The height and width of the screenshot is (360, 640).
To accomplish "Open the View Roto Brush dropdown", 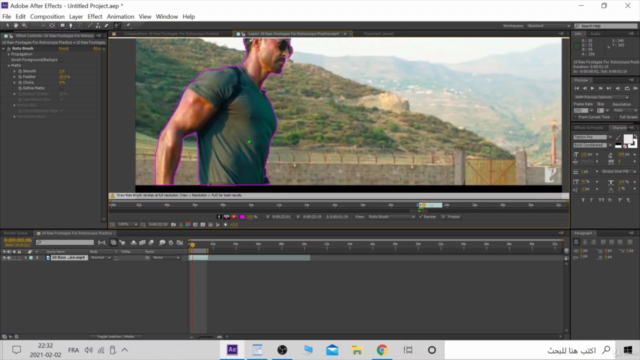I will click(391, 217).
